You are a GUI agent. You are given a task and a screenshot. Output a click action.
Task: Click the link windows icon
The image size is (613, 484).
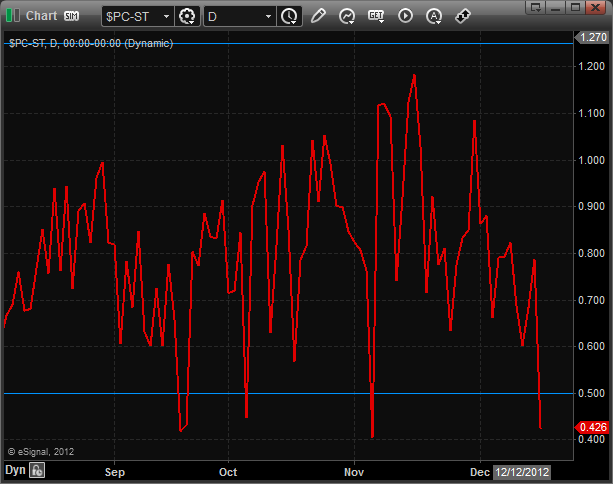463,16
